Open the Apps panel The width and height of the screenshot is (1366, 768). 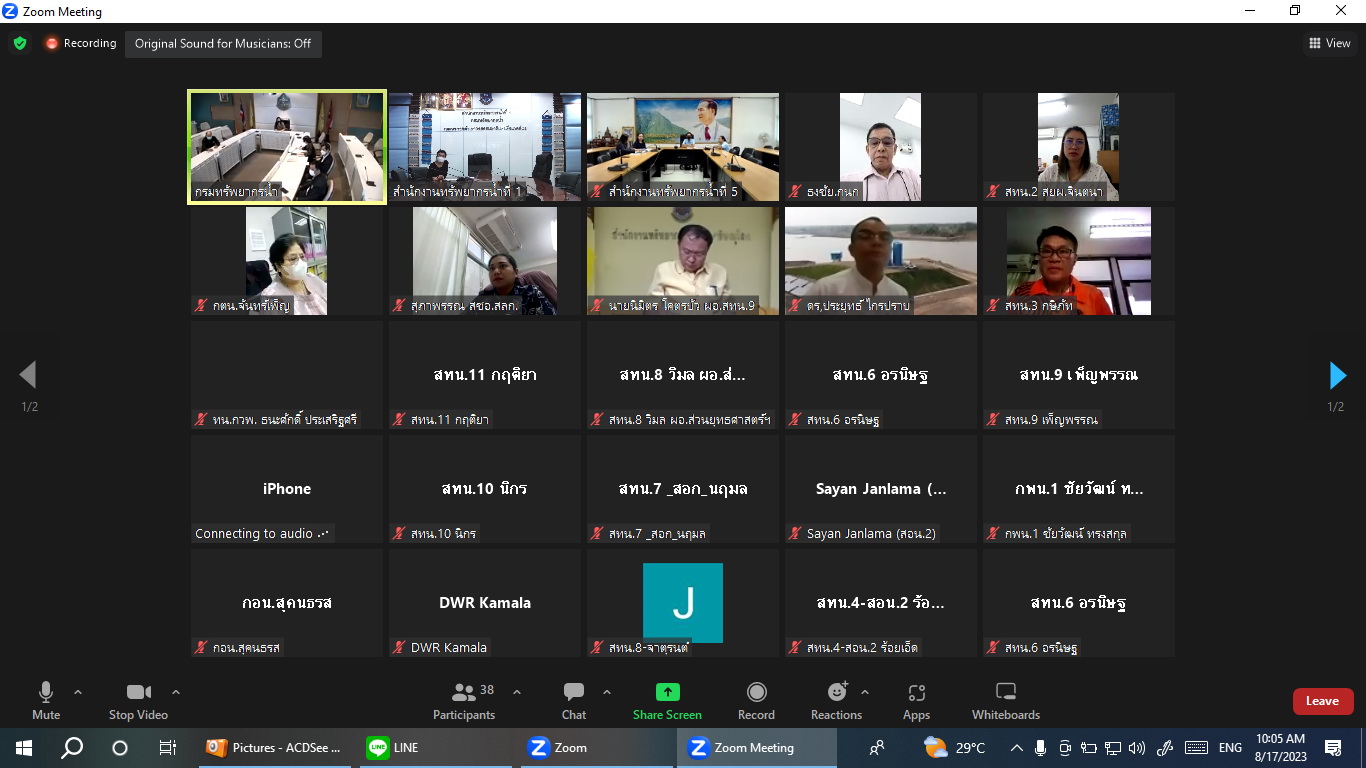click(x=916, y=700)
